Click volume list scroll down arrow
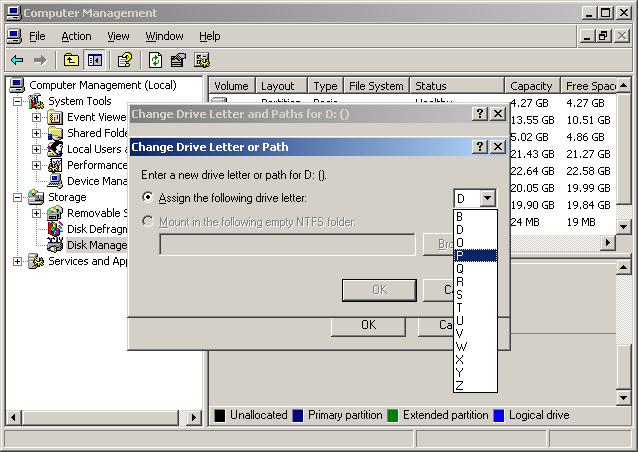The height and width of the screenshot is (452, 638). (x=623, y=226)
